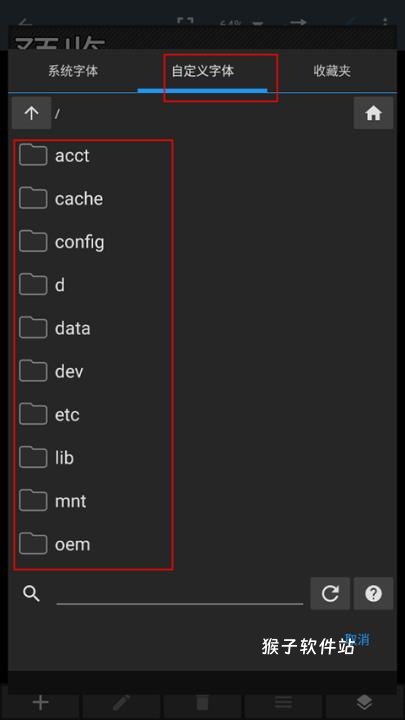Open the acct folder

click(93, 155)
